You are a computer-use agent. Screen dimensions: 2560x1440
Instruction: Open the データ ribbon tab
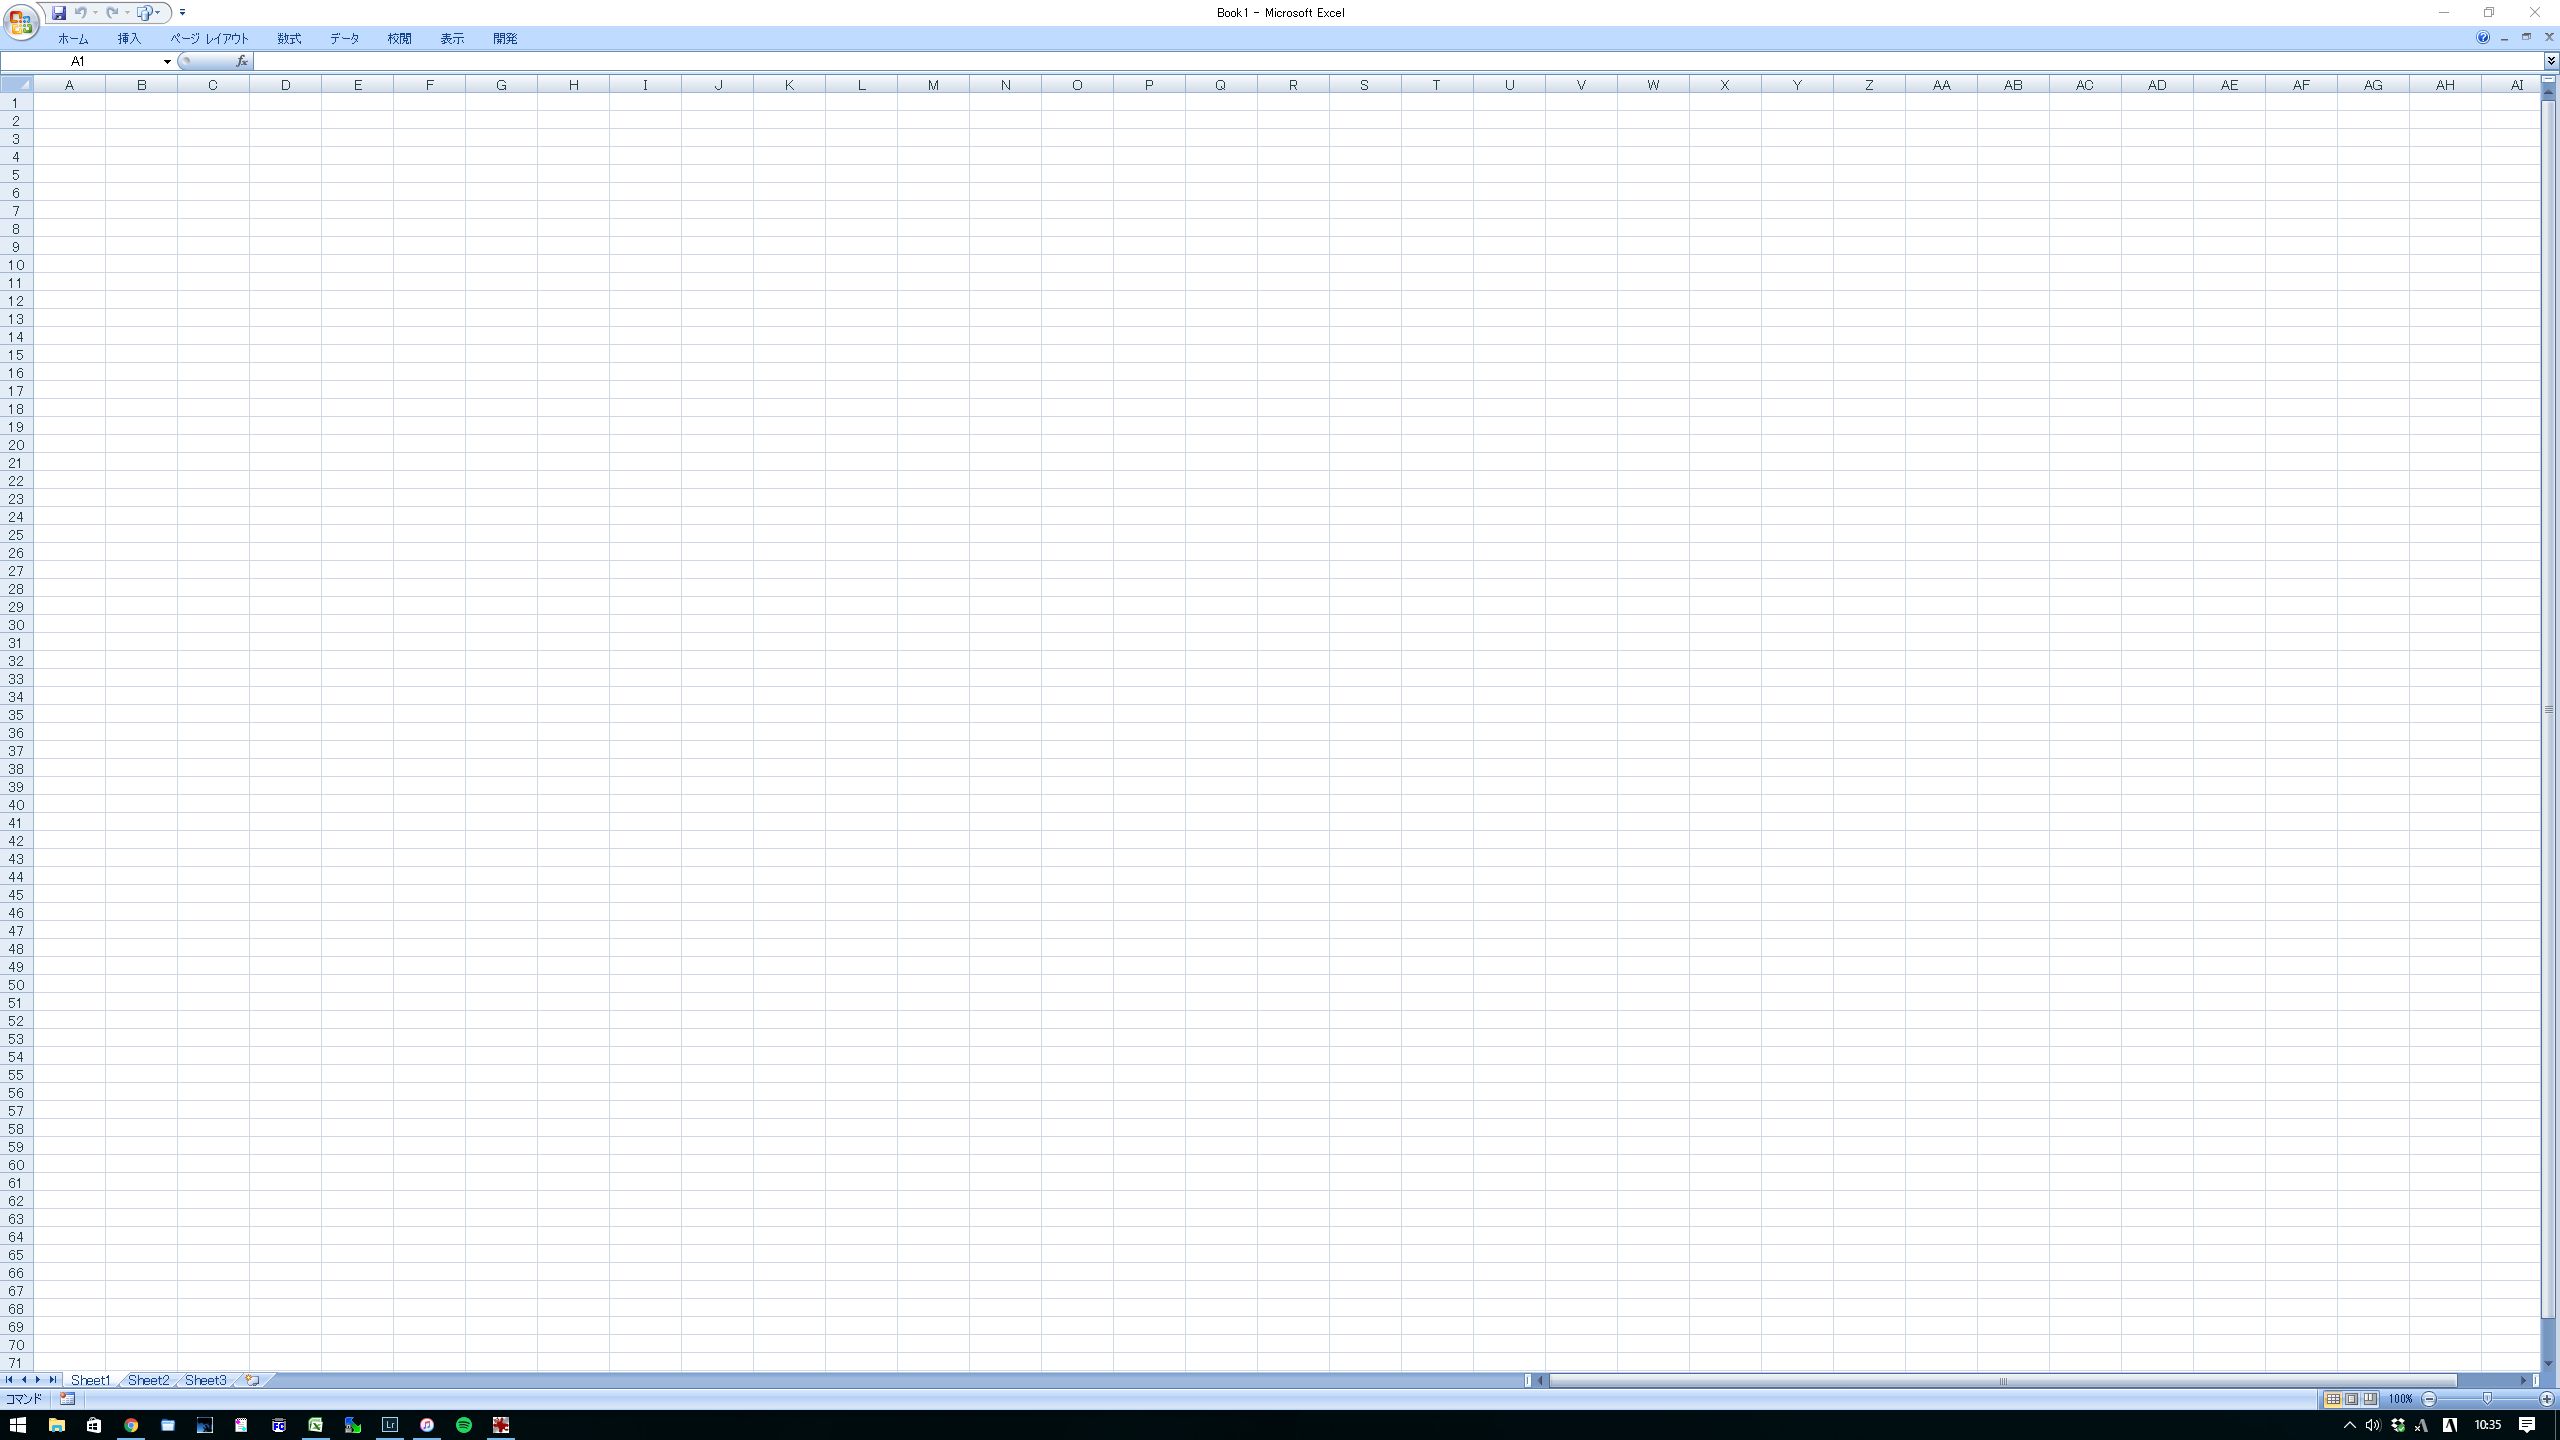(344, 39)
